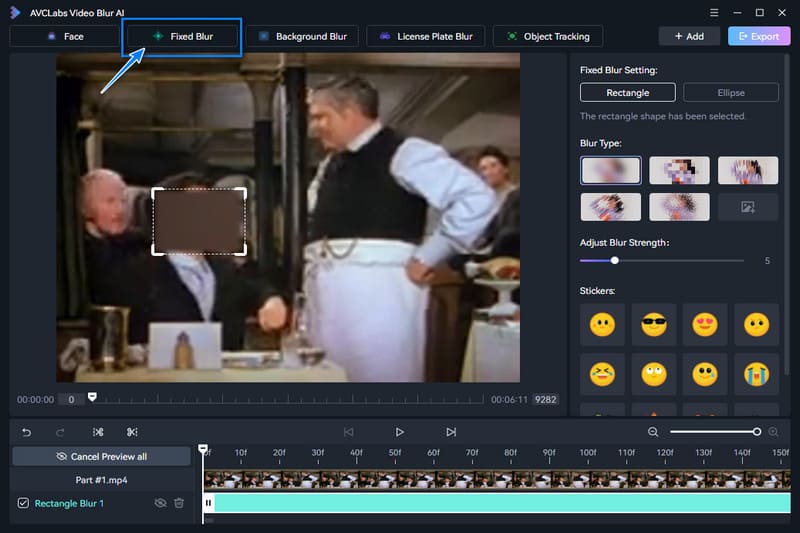Screen dimensions: 800x533
Task: Pick the pleading face sticker
Action: tap(705, 374)
